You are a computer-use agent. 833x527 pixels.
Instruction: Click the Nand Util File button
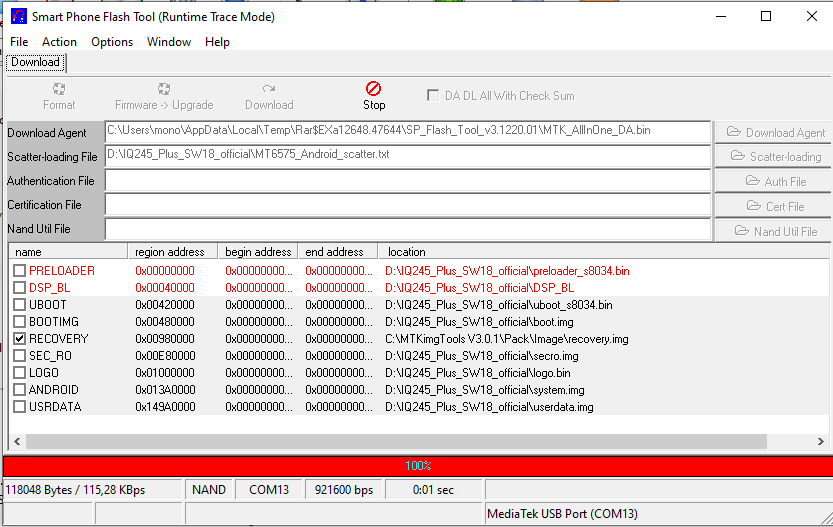pos(775,231)
